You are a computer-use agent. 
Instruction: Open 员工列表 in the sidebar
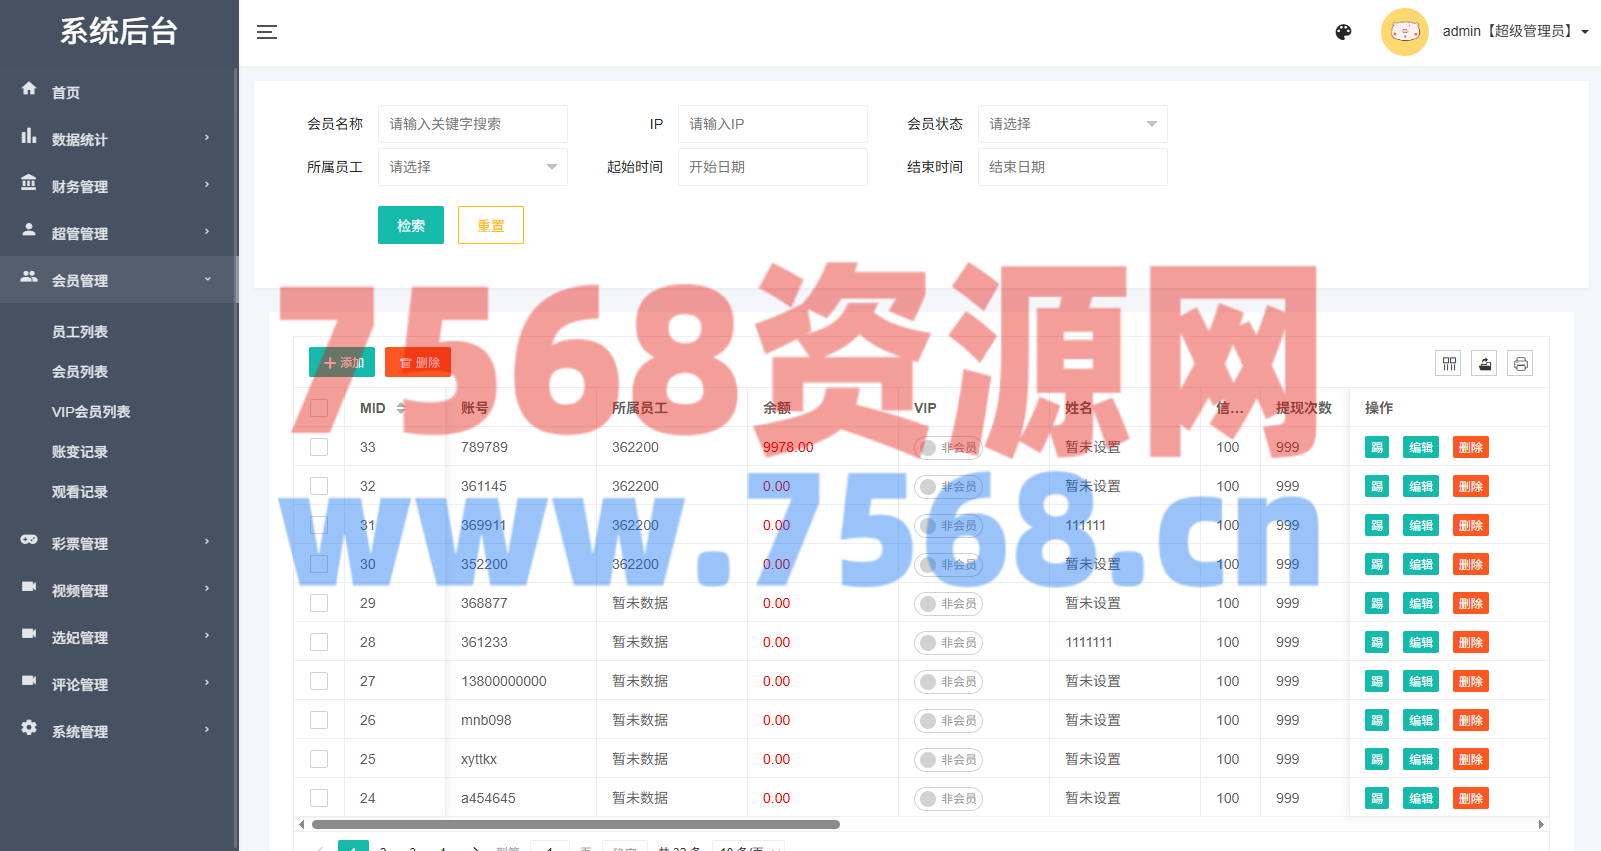pos(80,332)
